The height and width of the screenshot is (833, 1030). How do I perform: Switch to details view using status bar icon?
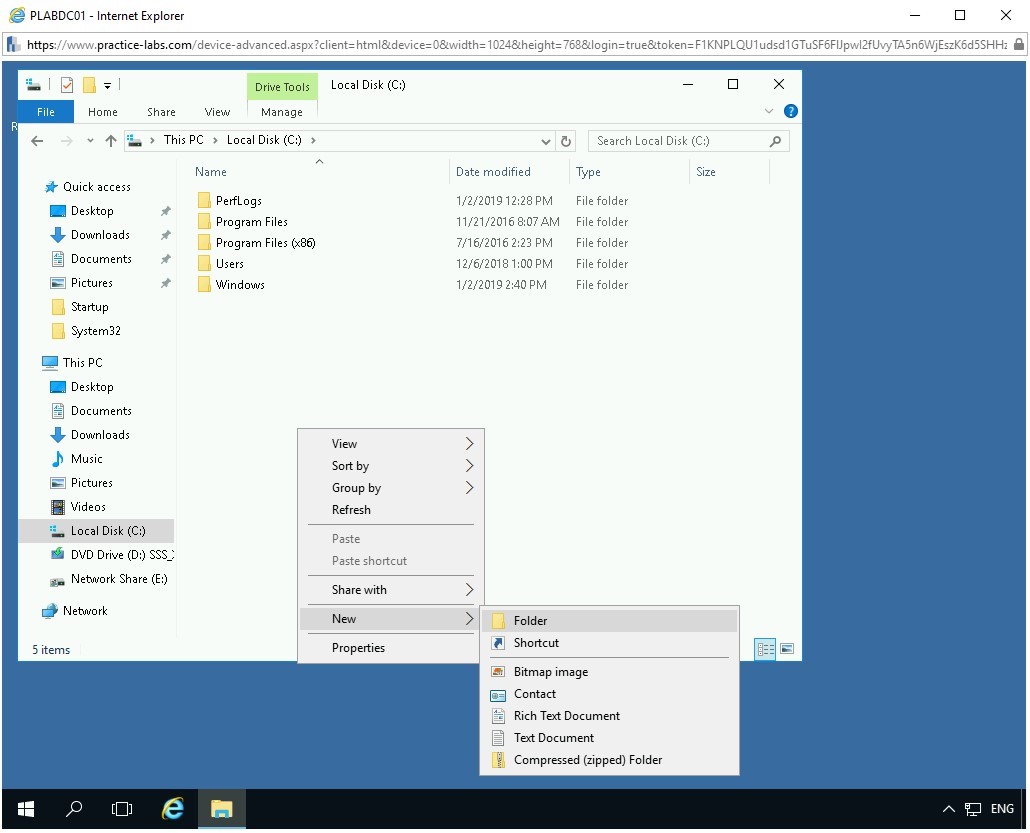[x=765, y=649]
